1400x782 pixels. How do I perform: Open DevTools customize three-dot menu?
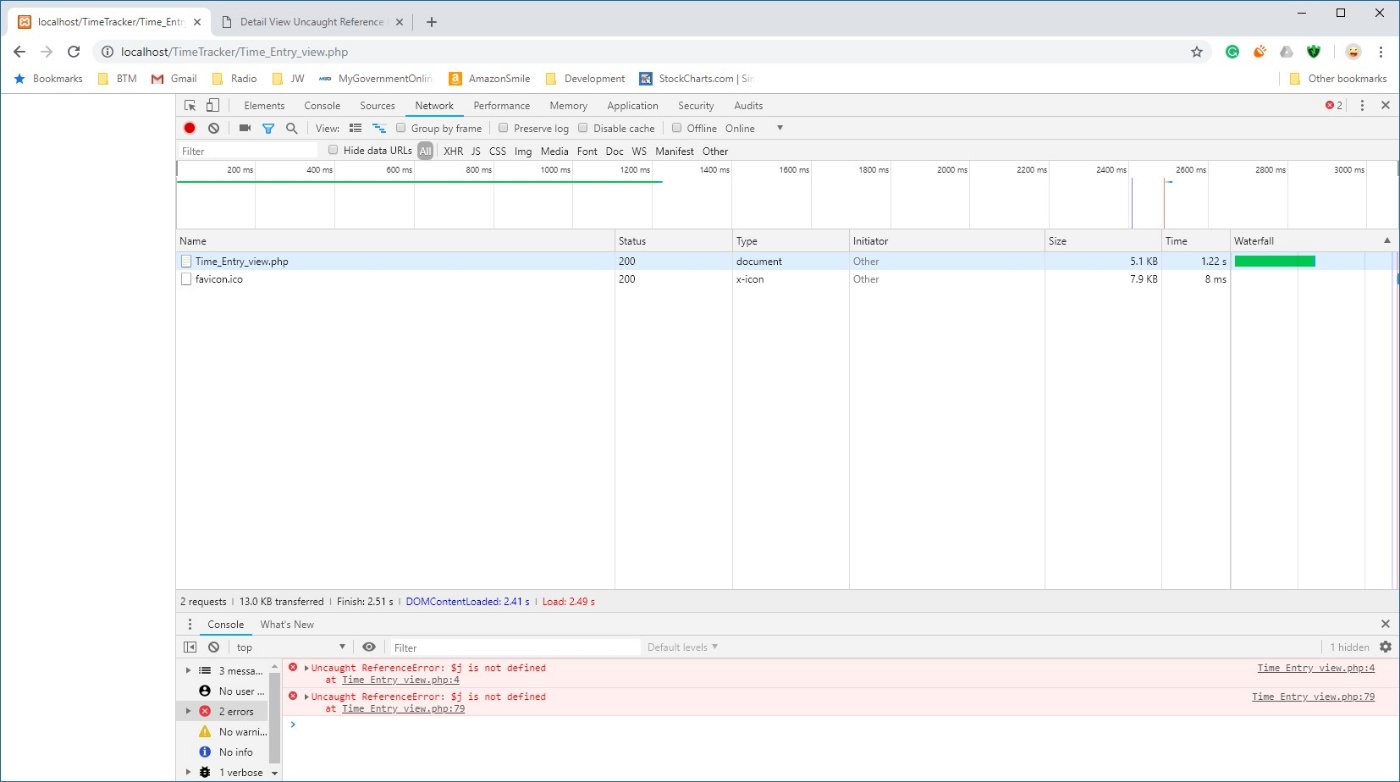[1362, 105]
